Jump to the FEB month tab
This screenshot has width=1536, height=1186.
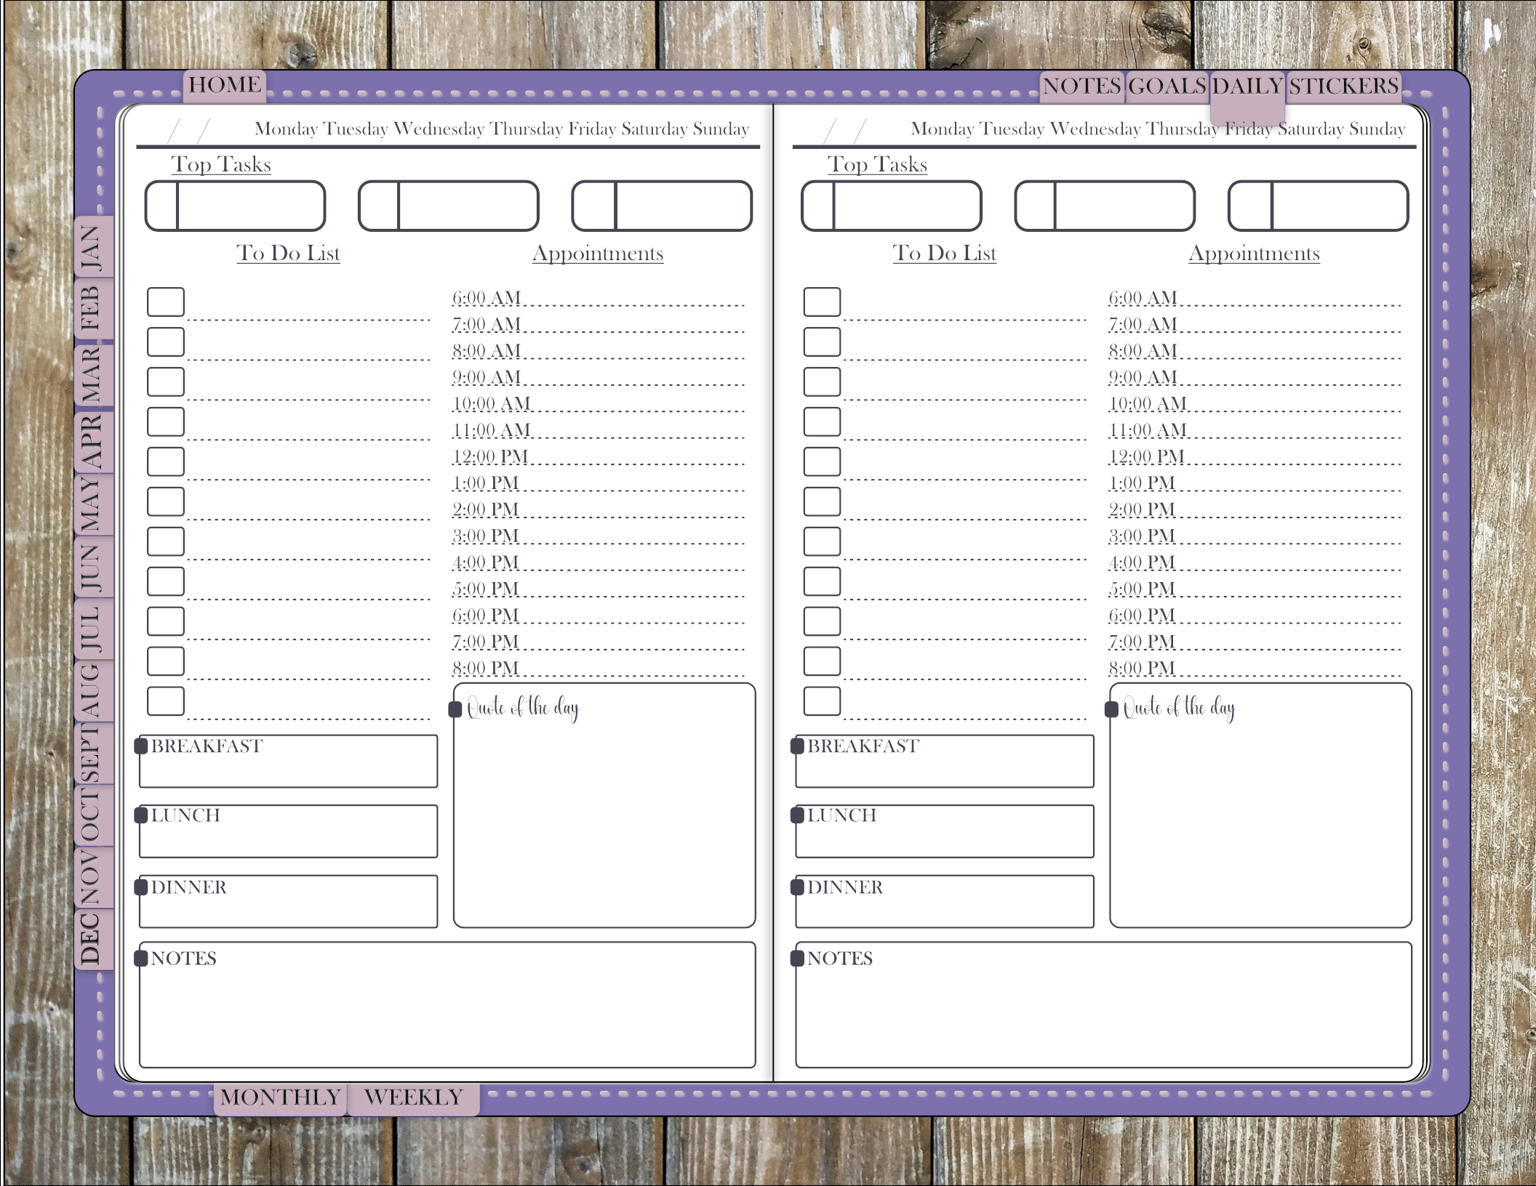coord(92,309)
